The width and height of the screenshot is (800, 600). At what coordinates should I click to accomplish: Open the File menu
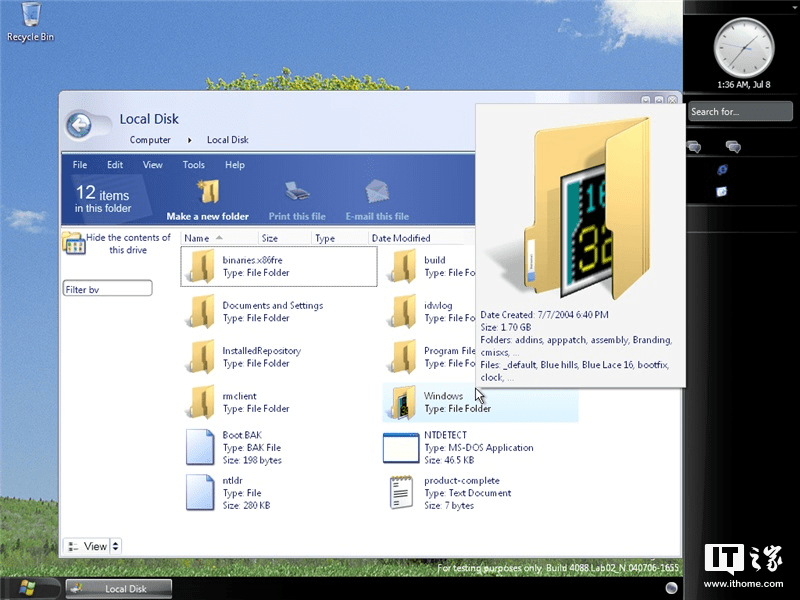[x=79, y=165]
